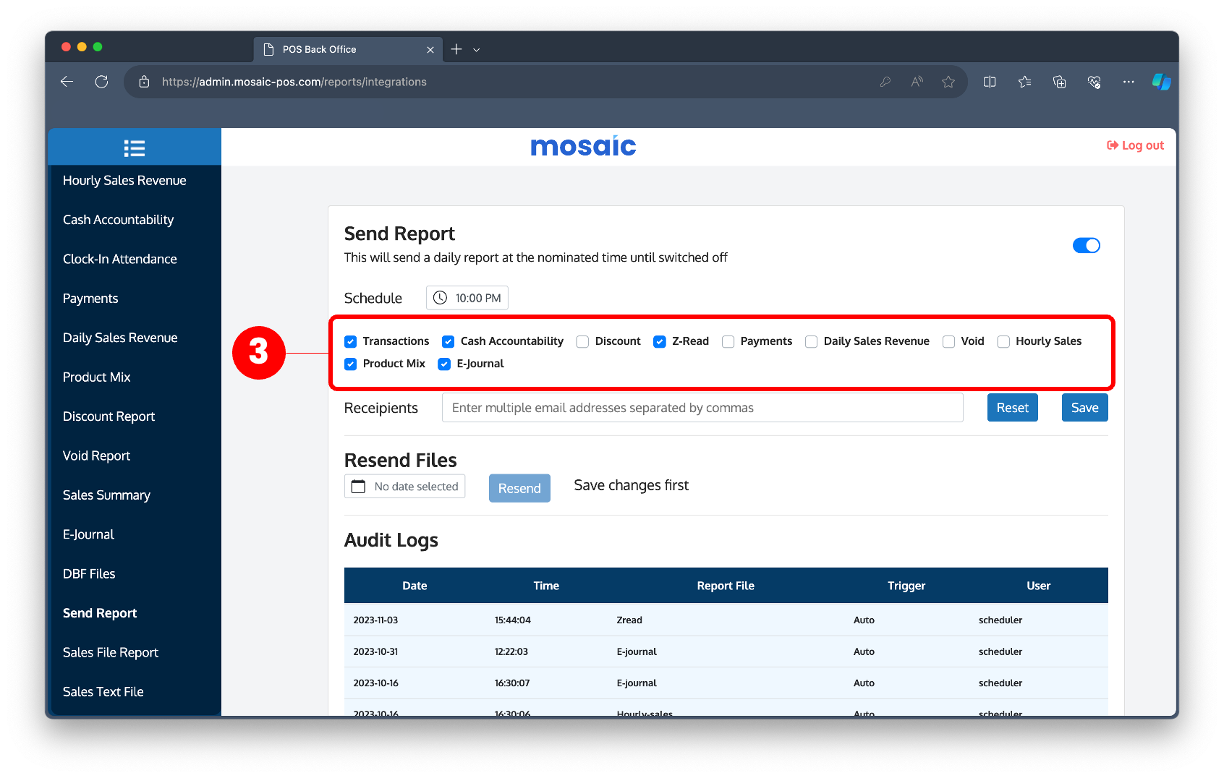Click the Save button
The height and width of the screenshot is (778, 1224).
(x=1084, y=407)
